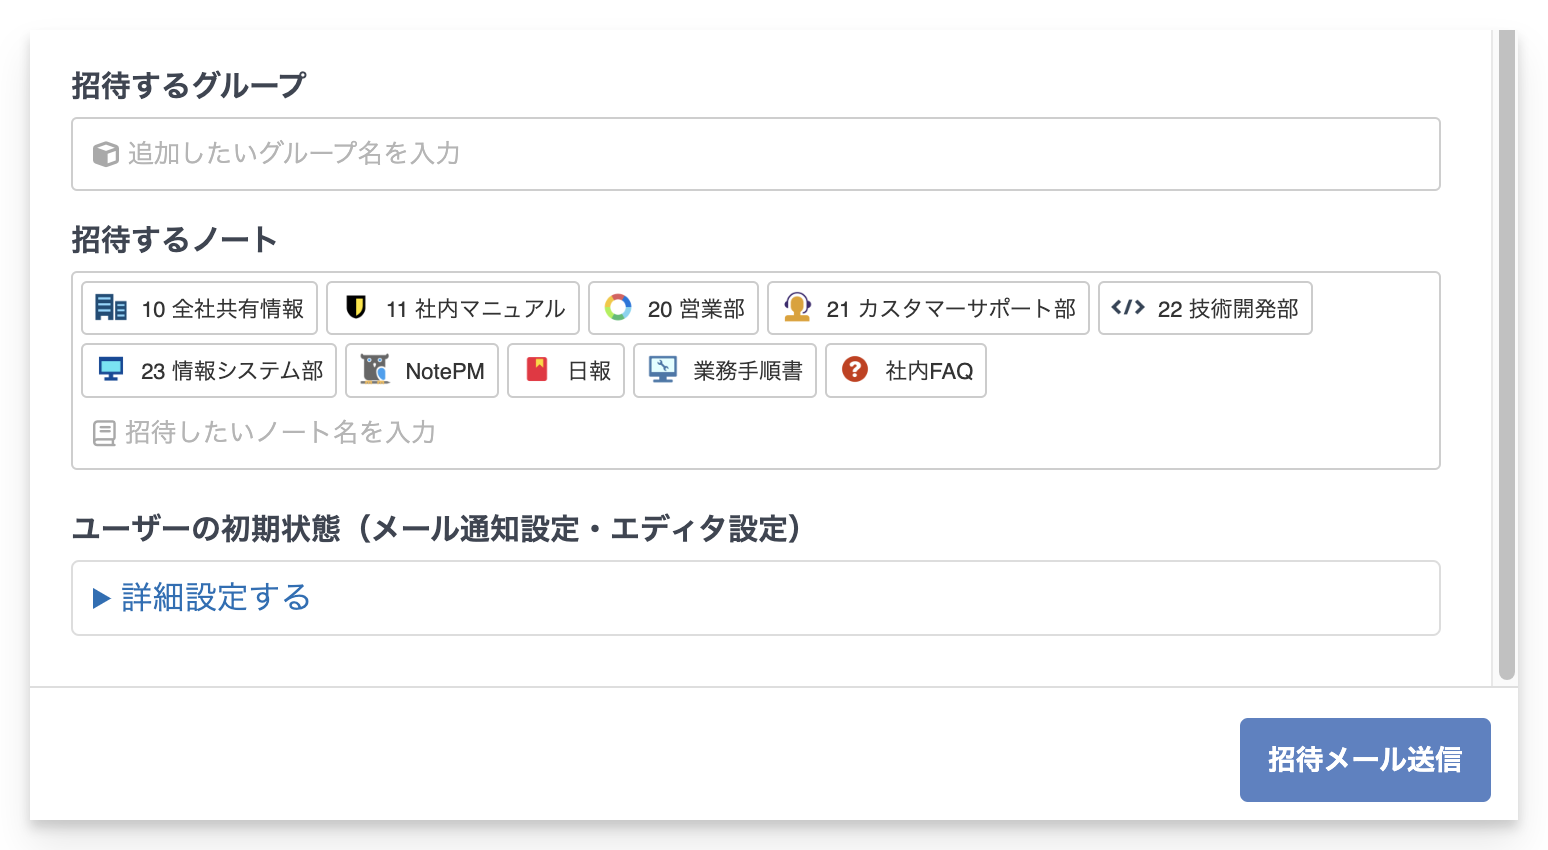Screen dimensions: 1548x850
Task: Click the cube icon in group input
Action: click(x=106, y=154)
